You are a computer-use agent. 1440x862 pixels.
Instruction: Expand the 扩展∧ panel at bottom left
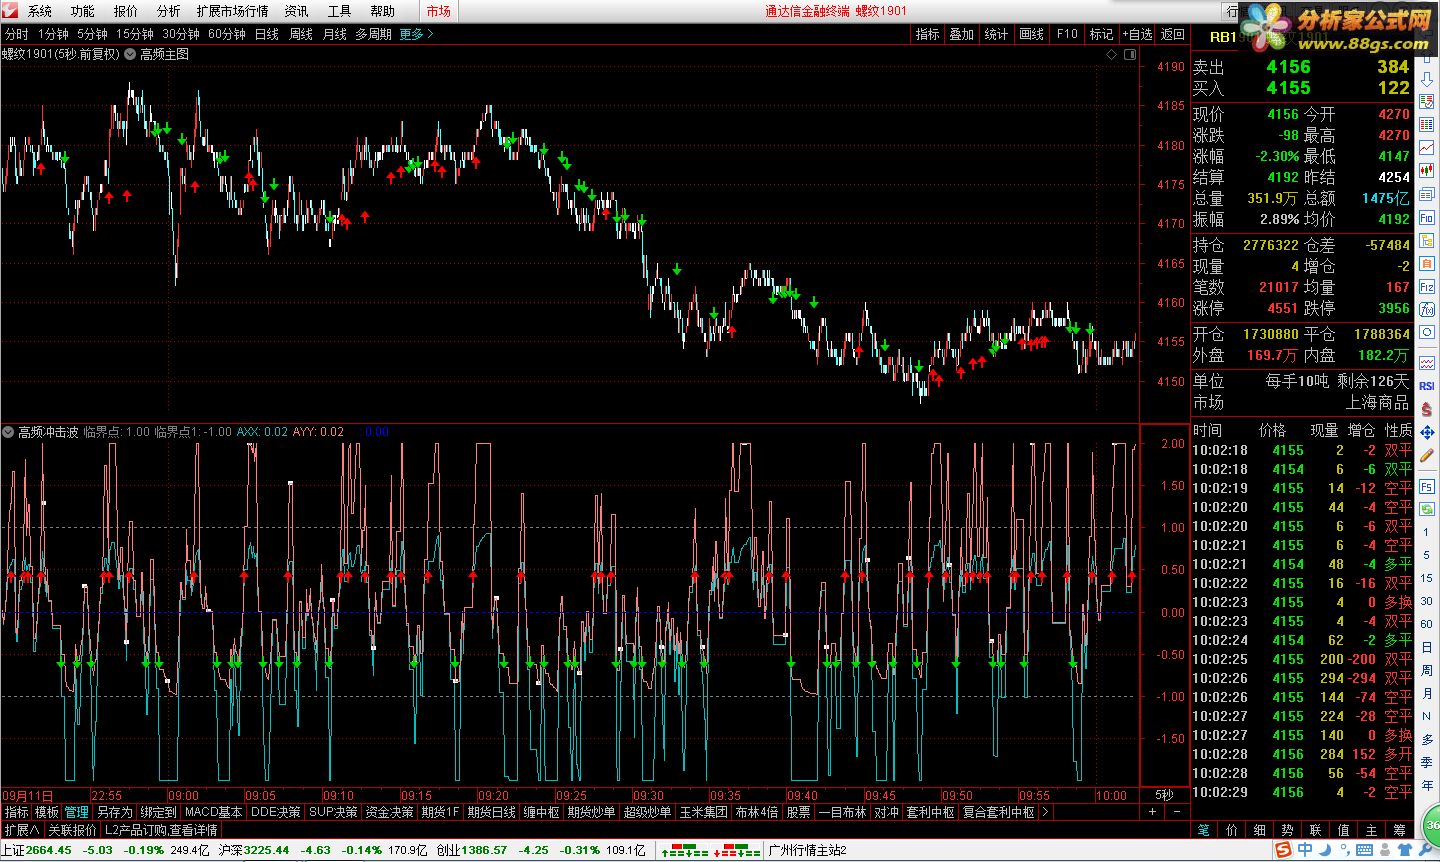click(x=22, y=830)
